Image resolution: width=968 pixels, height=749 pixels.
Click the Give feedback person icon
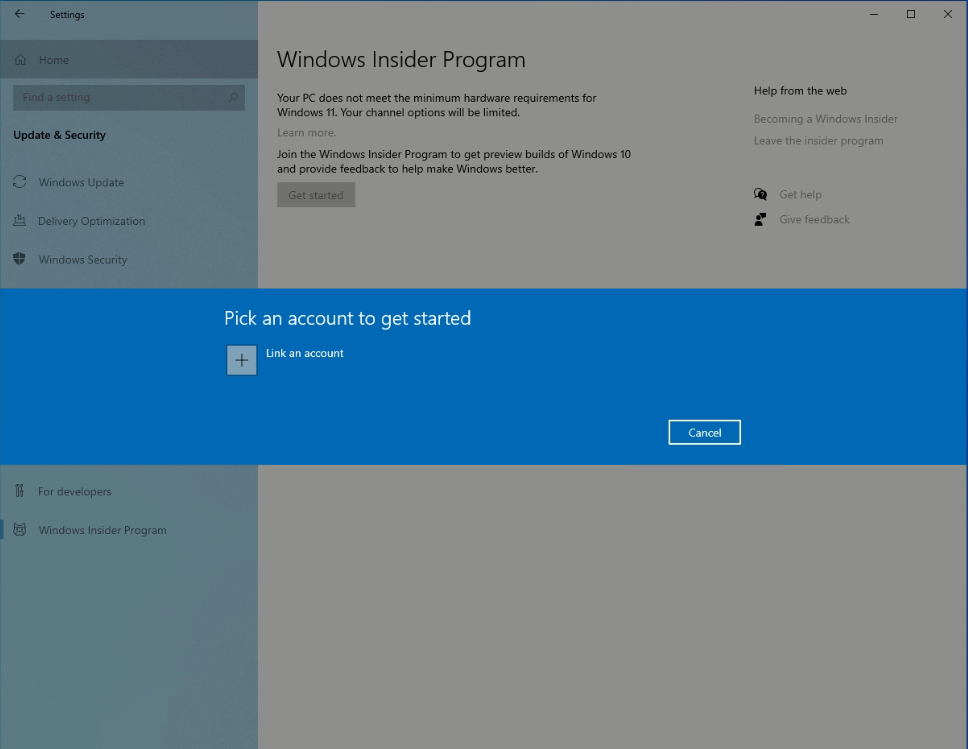(x=761, y=219)
